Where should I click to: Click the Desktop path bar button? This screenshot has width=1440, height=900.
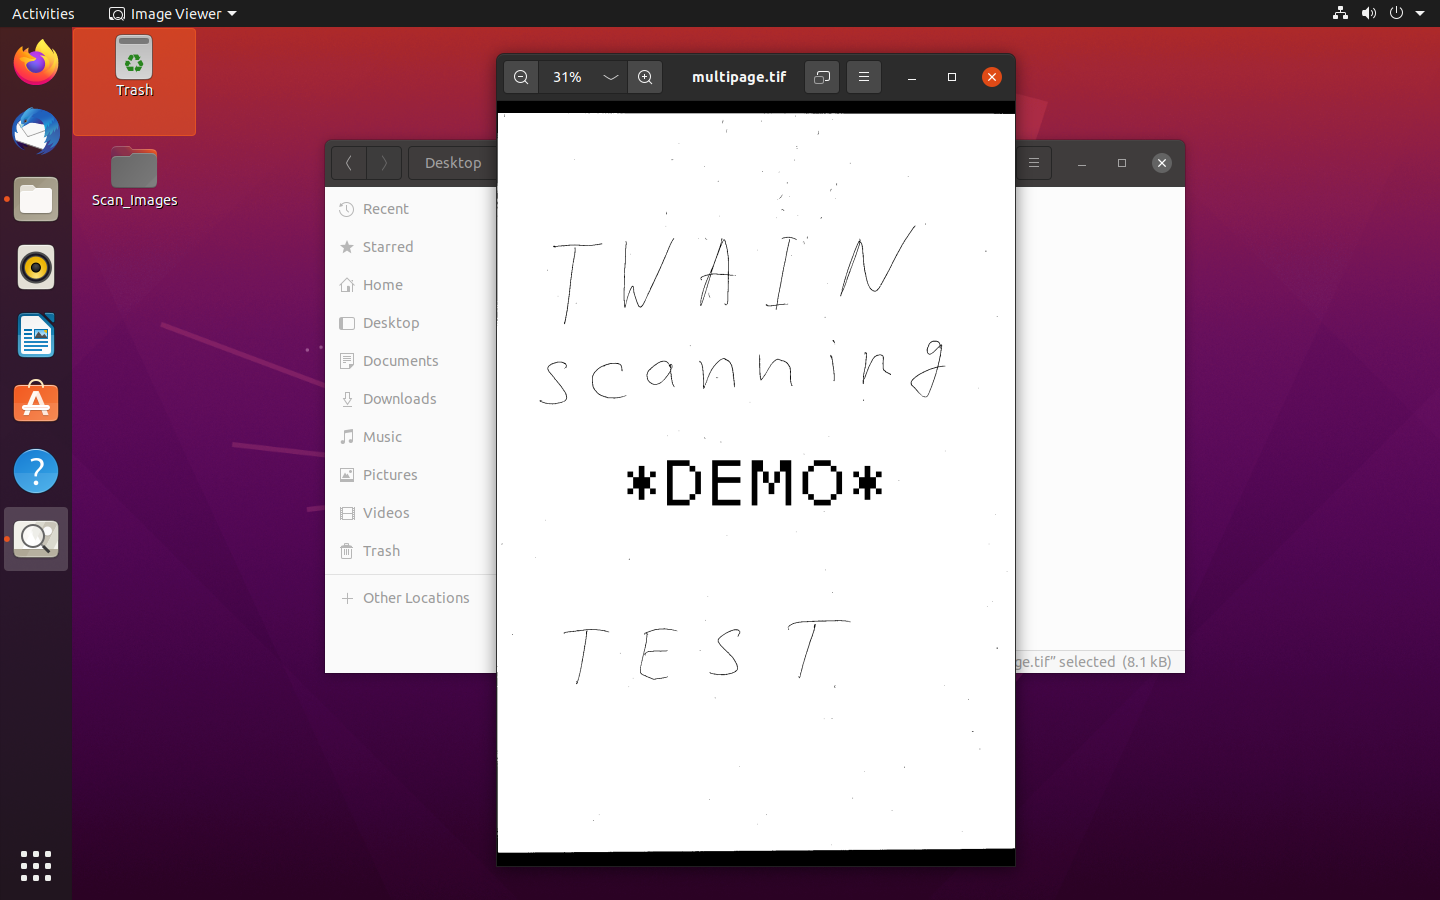click(x=452, y=163)
